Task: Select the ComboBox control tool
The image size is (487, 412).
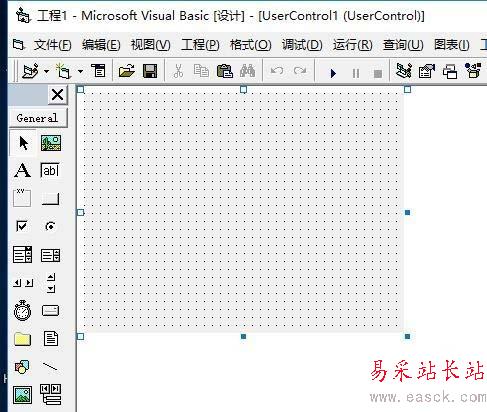Action: point(22,254)
